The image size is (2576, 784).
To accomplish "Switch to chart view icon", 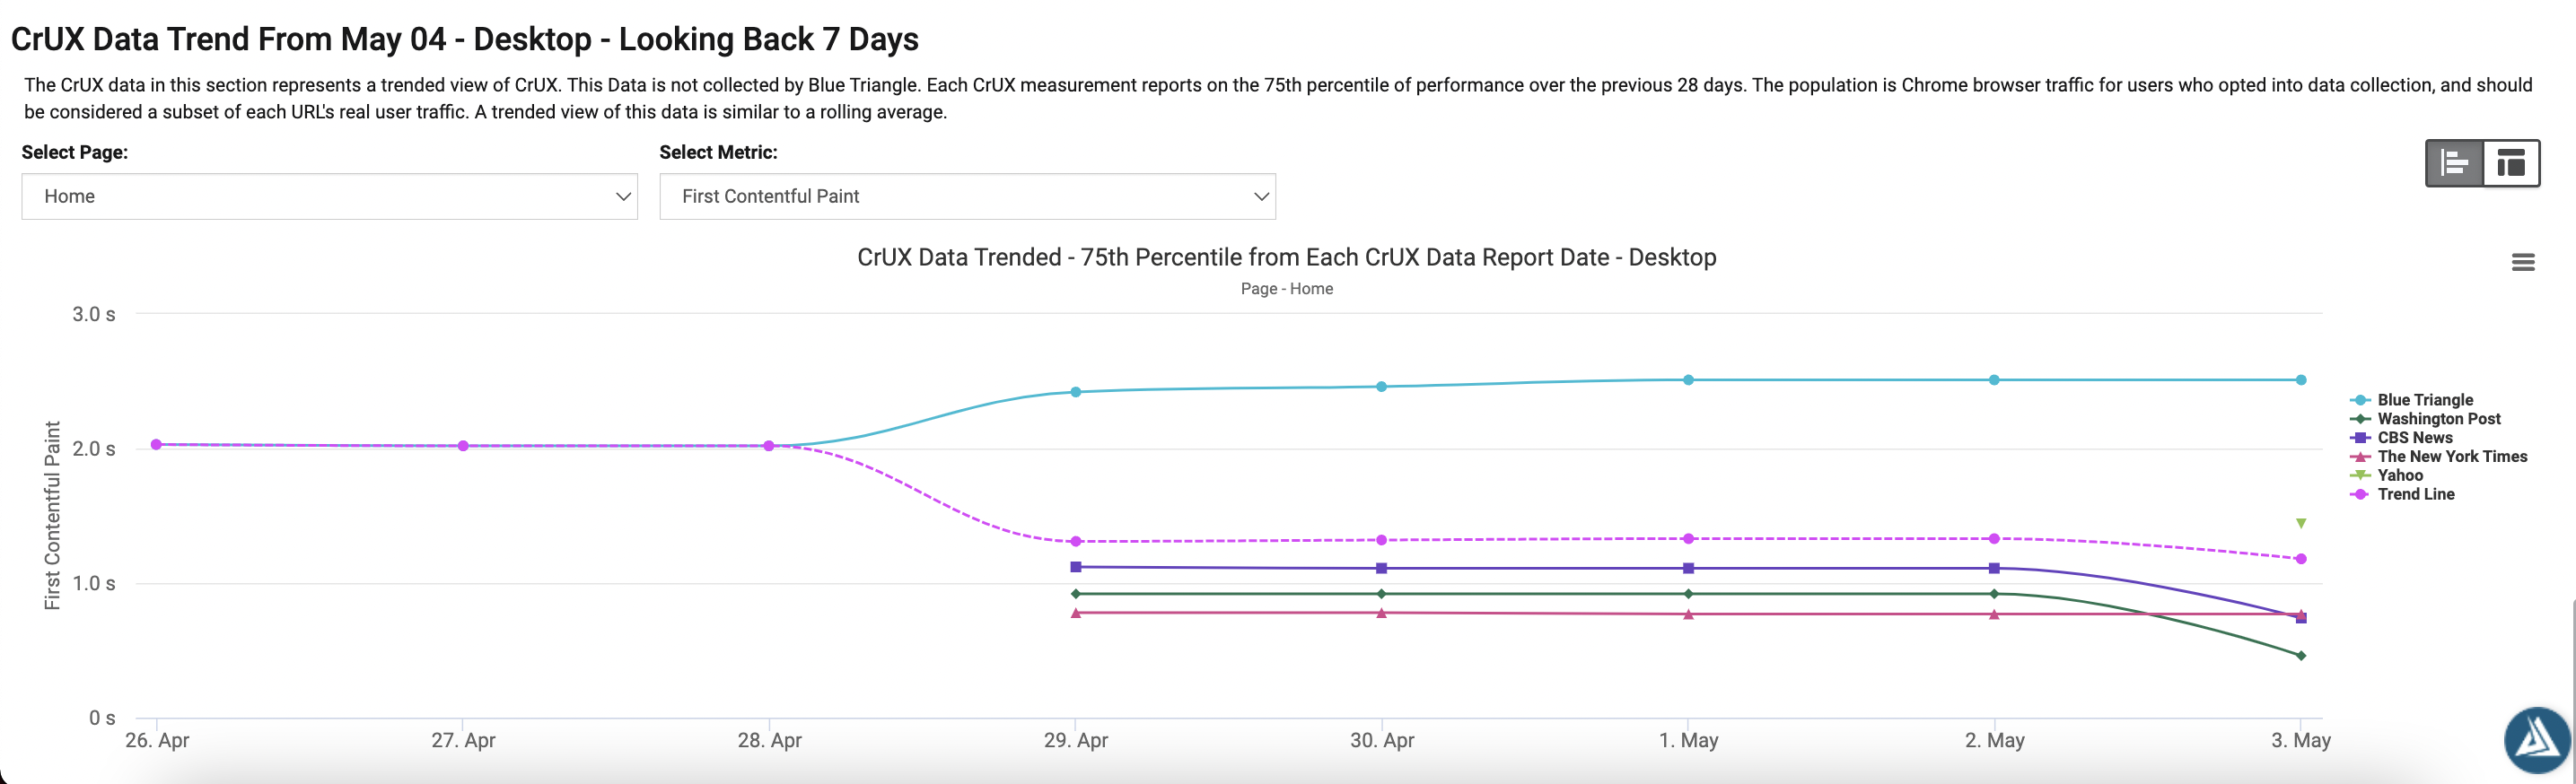I will (2455, 162).
